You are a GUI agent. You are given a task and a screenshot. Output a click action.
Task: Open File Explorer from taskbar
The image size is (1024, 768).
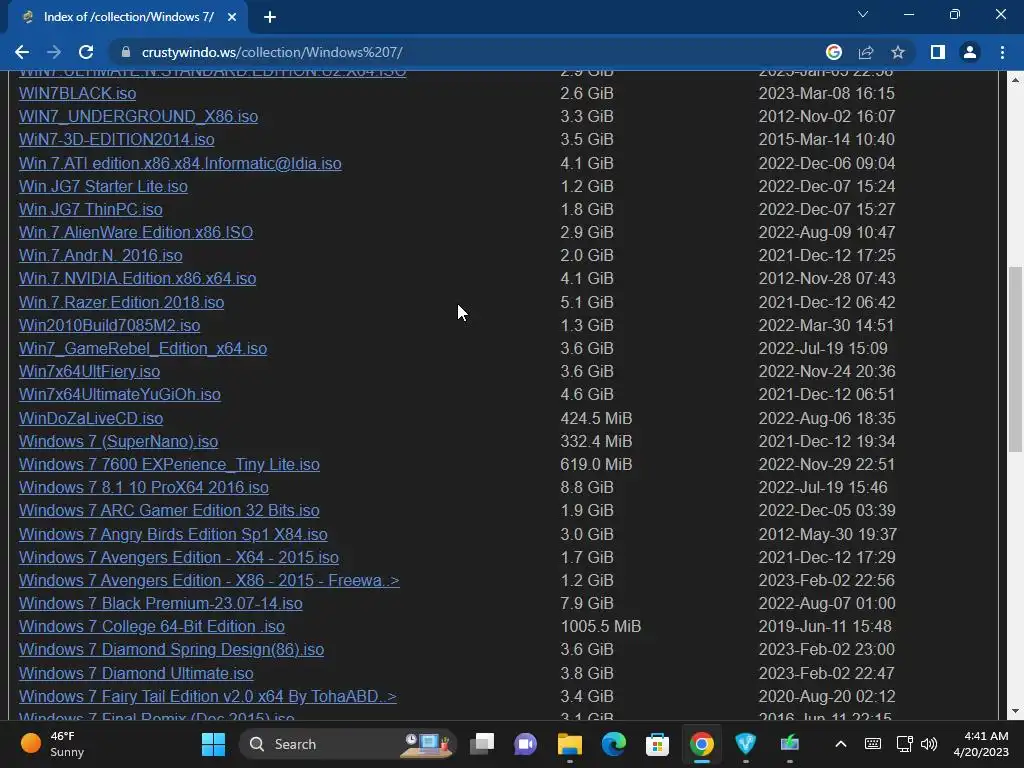point(569,744)
